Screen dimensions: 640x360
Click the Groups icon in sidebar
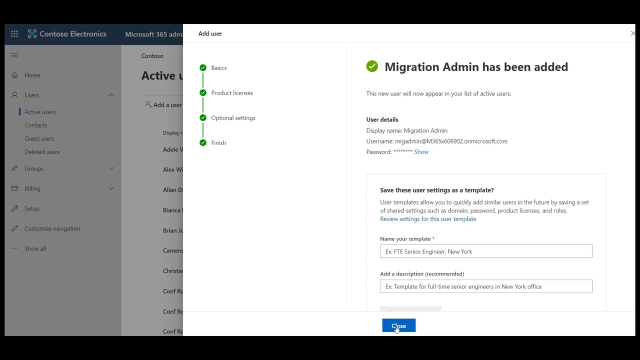pyautogui.click(x=15, y=168)
